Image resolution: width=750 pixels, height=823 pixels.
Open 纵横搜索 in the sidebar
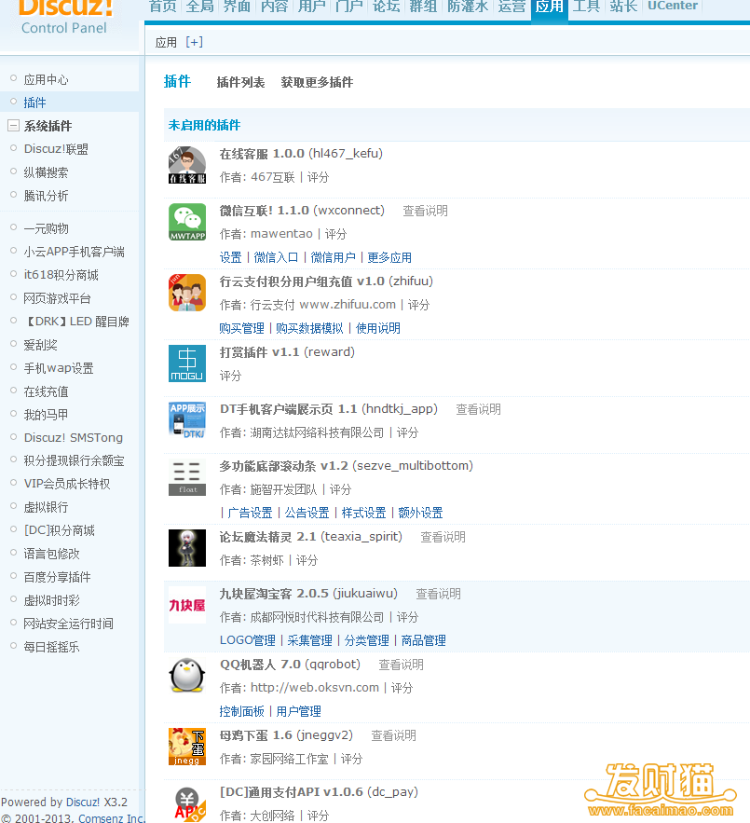point(46,172)
